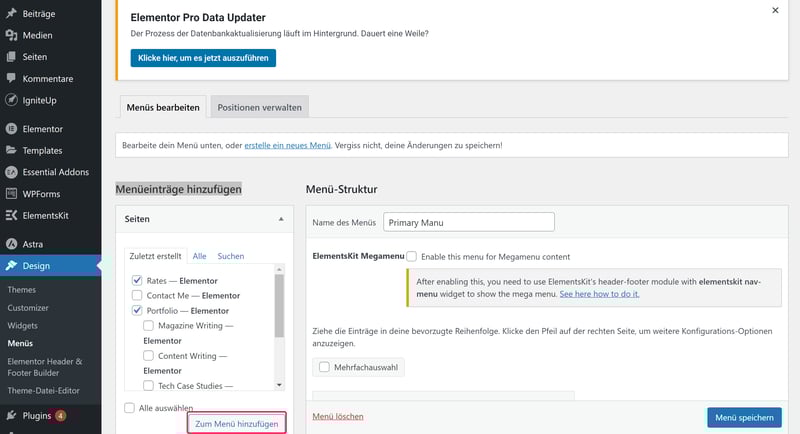Click the Beiträge pin icon in sidebar
This screenshot has width=800, height=434.
(11, 13)
